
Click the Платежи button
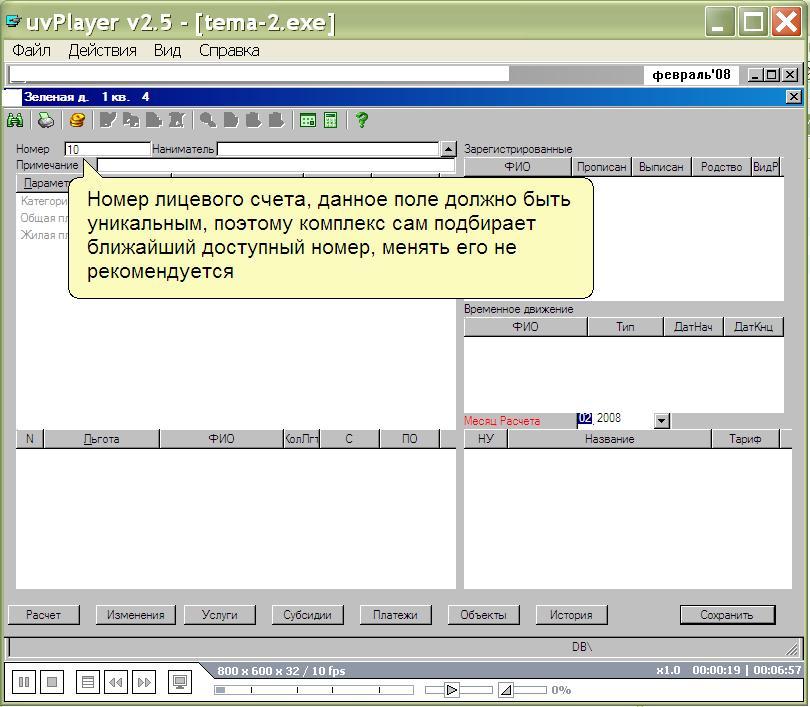click(x=395, y=615)
